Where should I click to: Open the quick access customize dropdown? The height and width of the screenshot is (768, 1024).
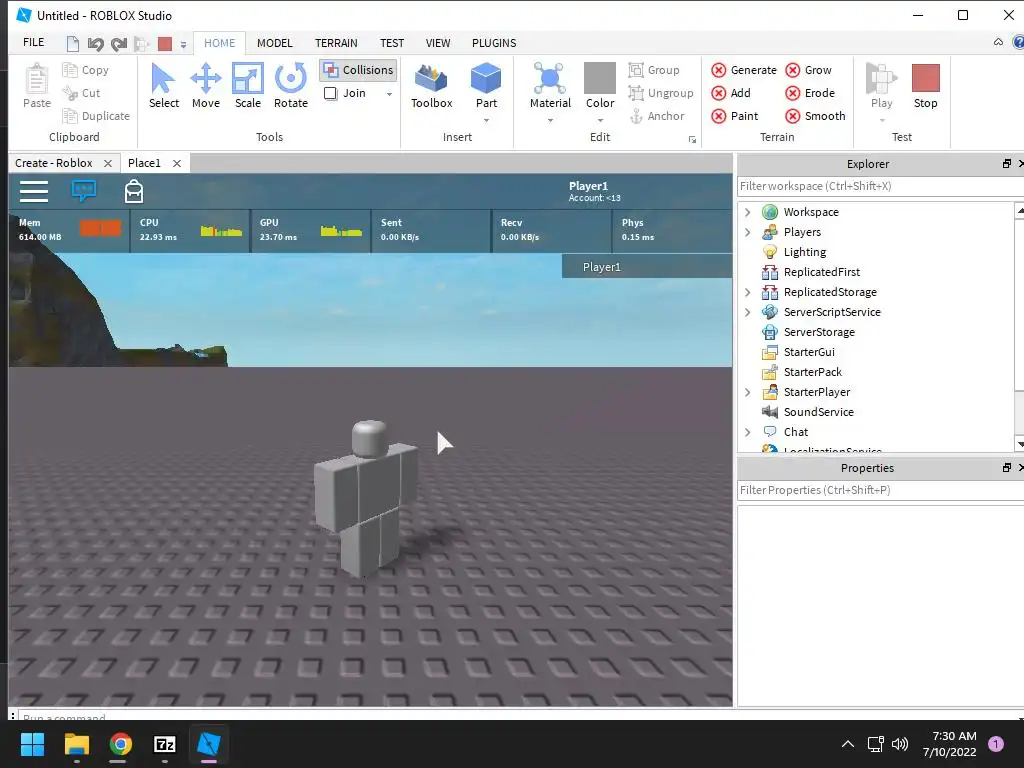[x=184, y=44]
